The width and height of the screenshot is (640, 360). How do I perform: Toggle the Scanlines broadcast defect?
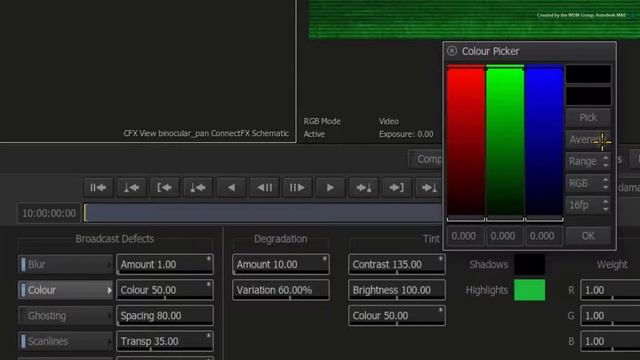[x=65, y=341]
